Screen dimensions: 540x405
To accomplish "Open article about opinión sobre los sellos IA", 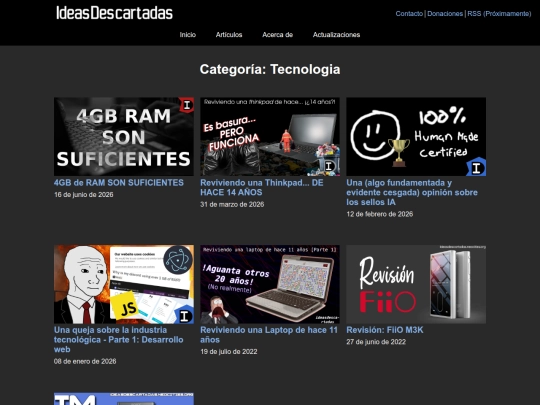I will [412, 192].
